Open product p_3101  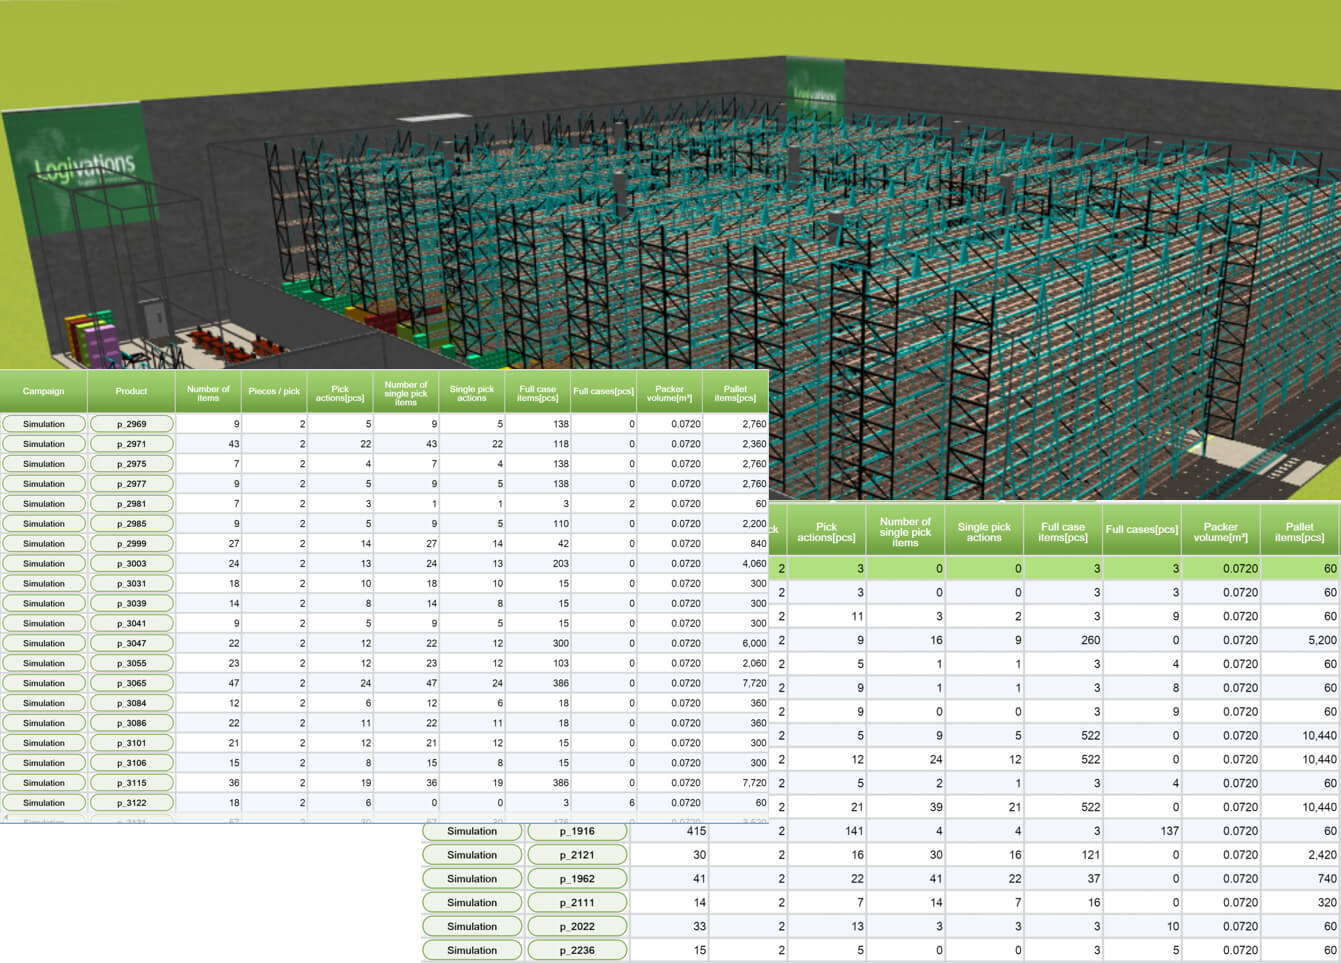[131, 743]
